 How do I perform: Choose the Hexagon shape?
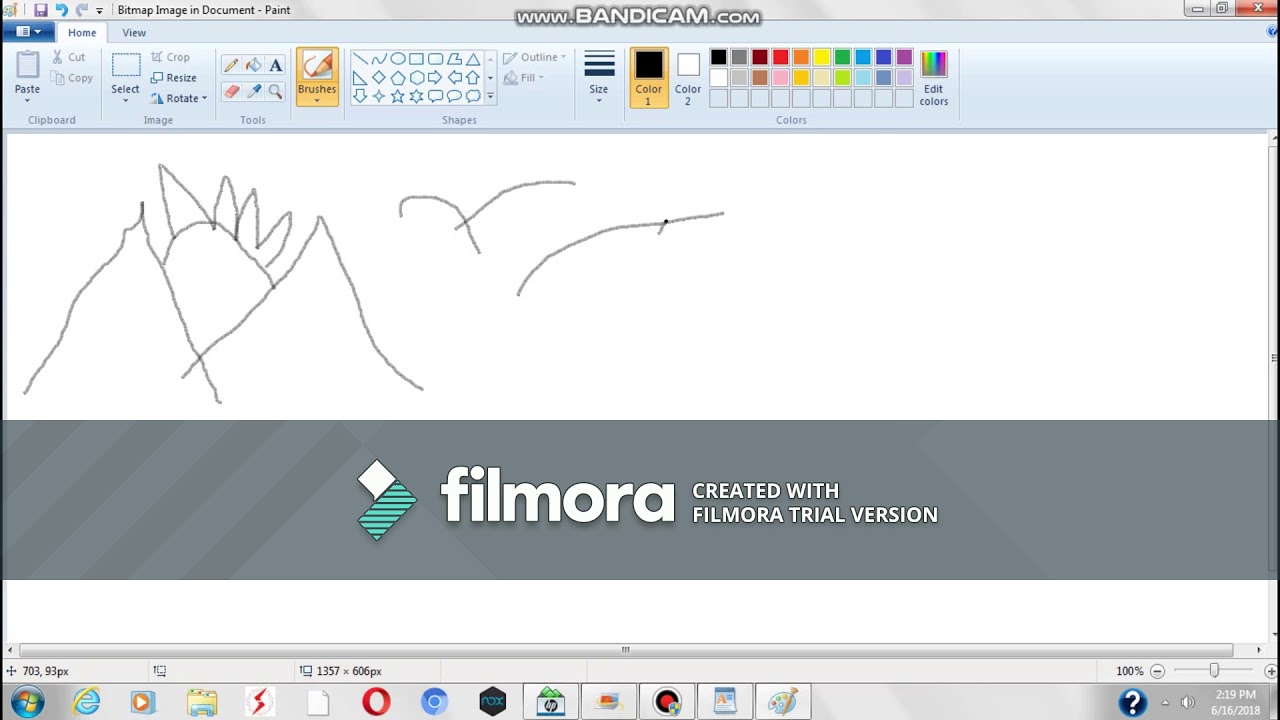(417, 77)
